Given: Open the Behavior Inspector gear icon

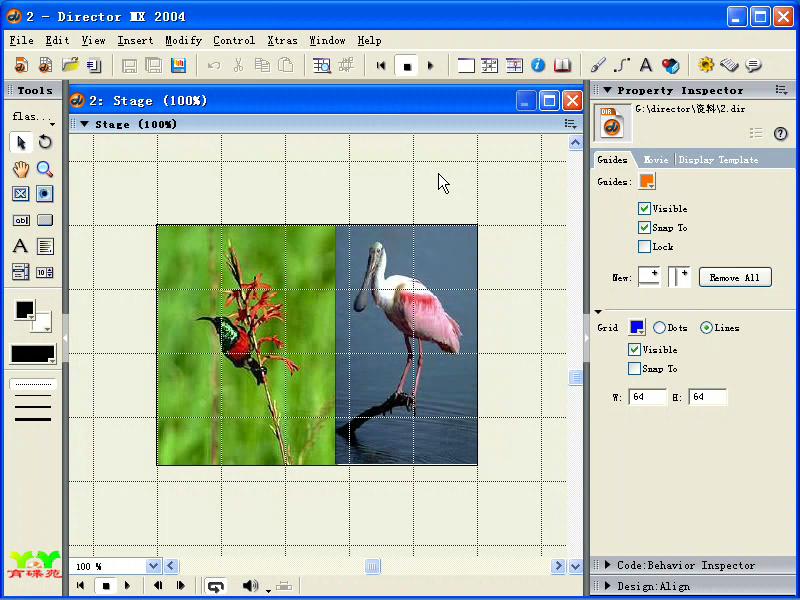Looking at the screenshot, I should [x=706, y=65].
